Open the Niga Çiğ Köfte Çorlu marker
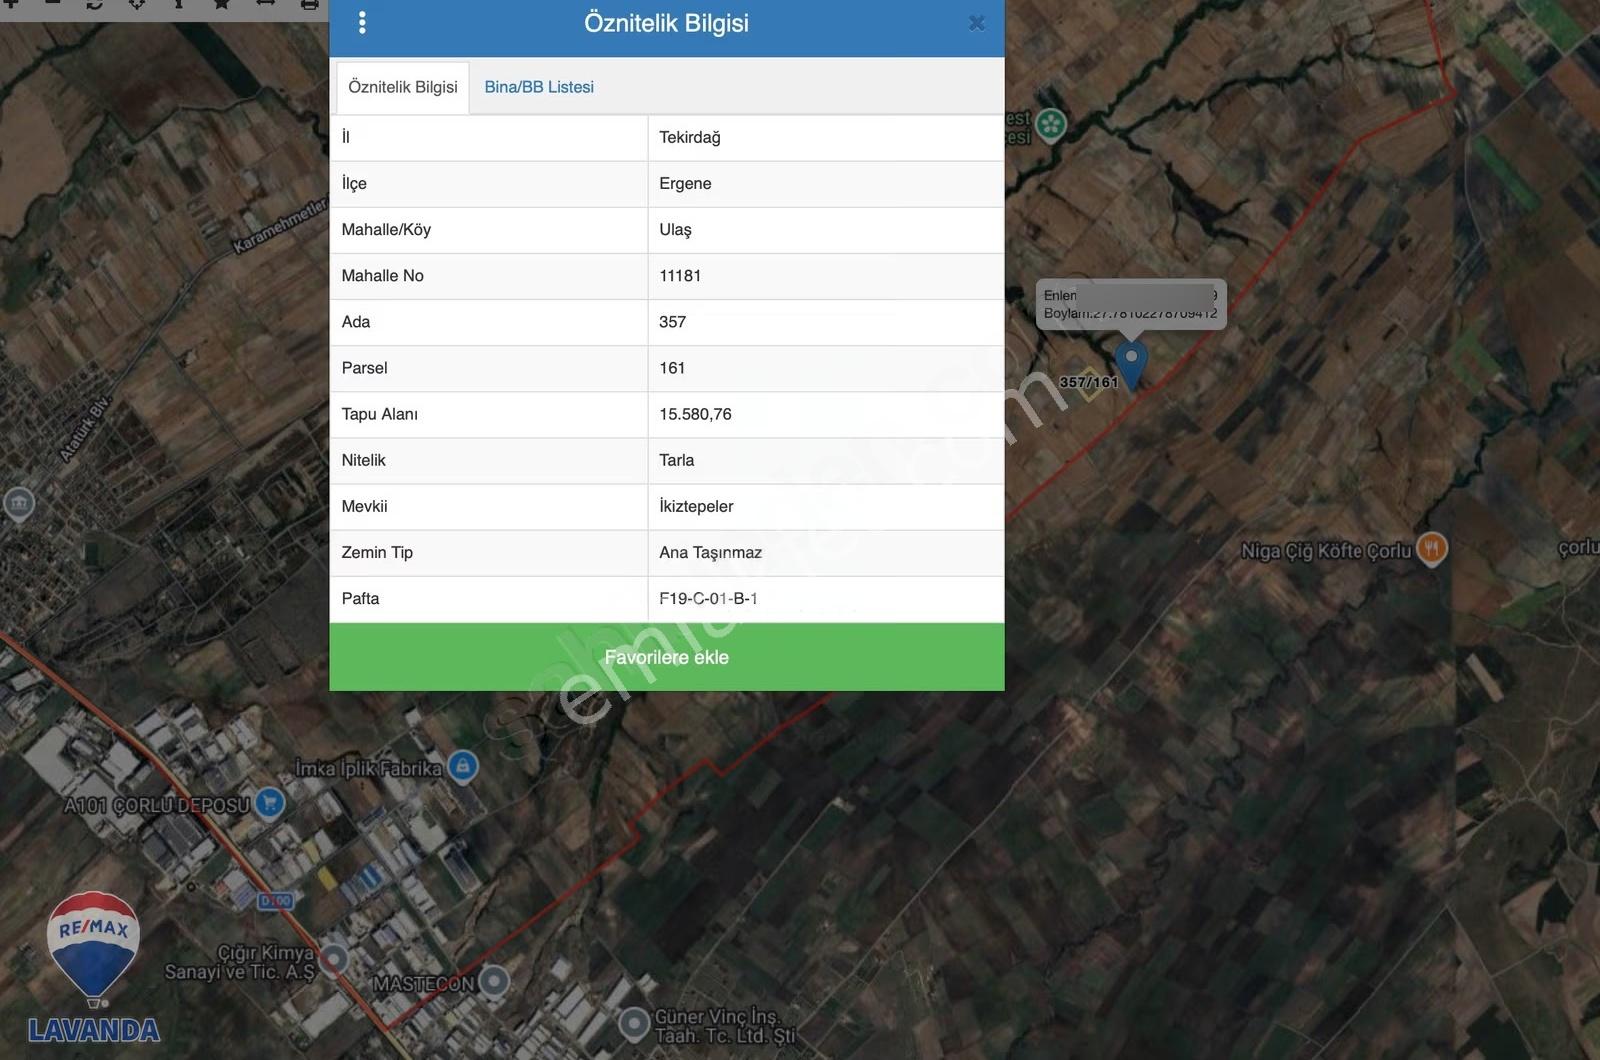1600x1060 pixels. click(x=1432, y=548)
